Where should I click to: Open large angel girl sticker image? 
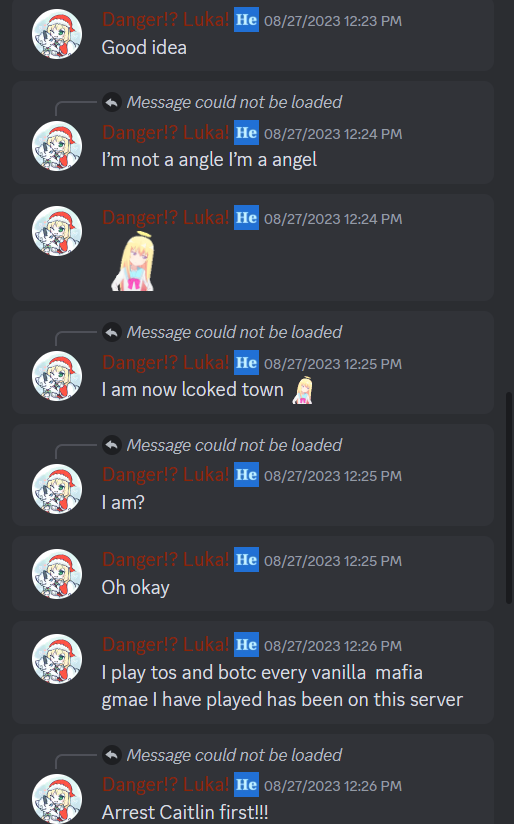(x=133, y=261)
